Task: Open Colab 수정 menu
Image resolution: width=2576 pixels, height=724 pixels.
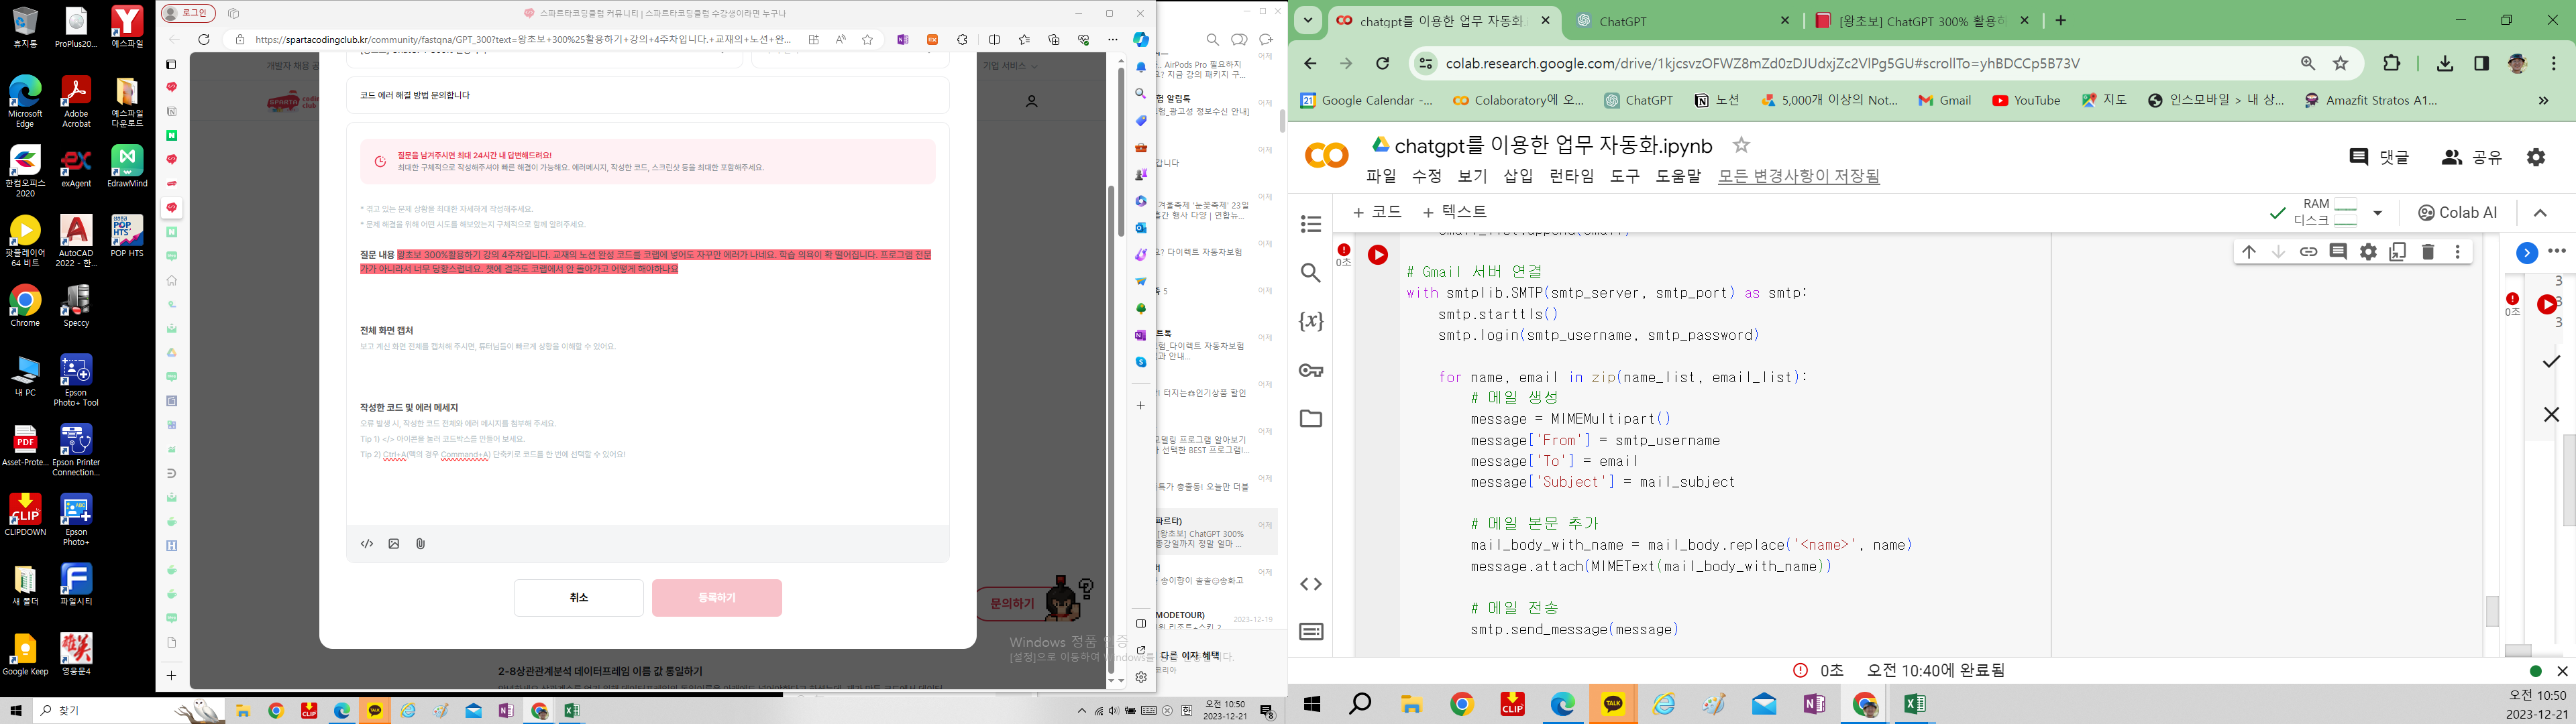Action: click(1426, 176)
